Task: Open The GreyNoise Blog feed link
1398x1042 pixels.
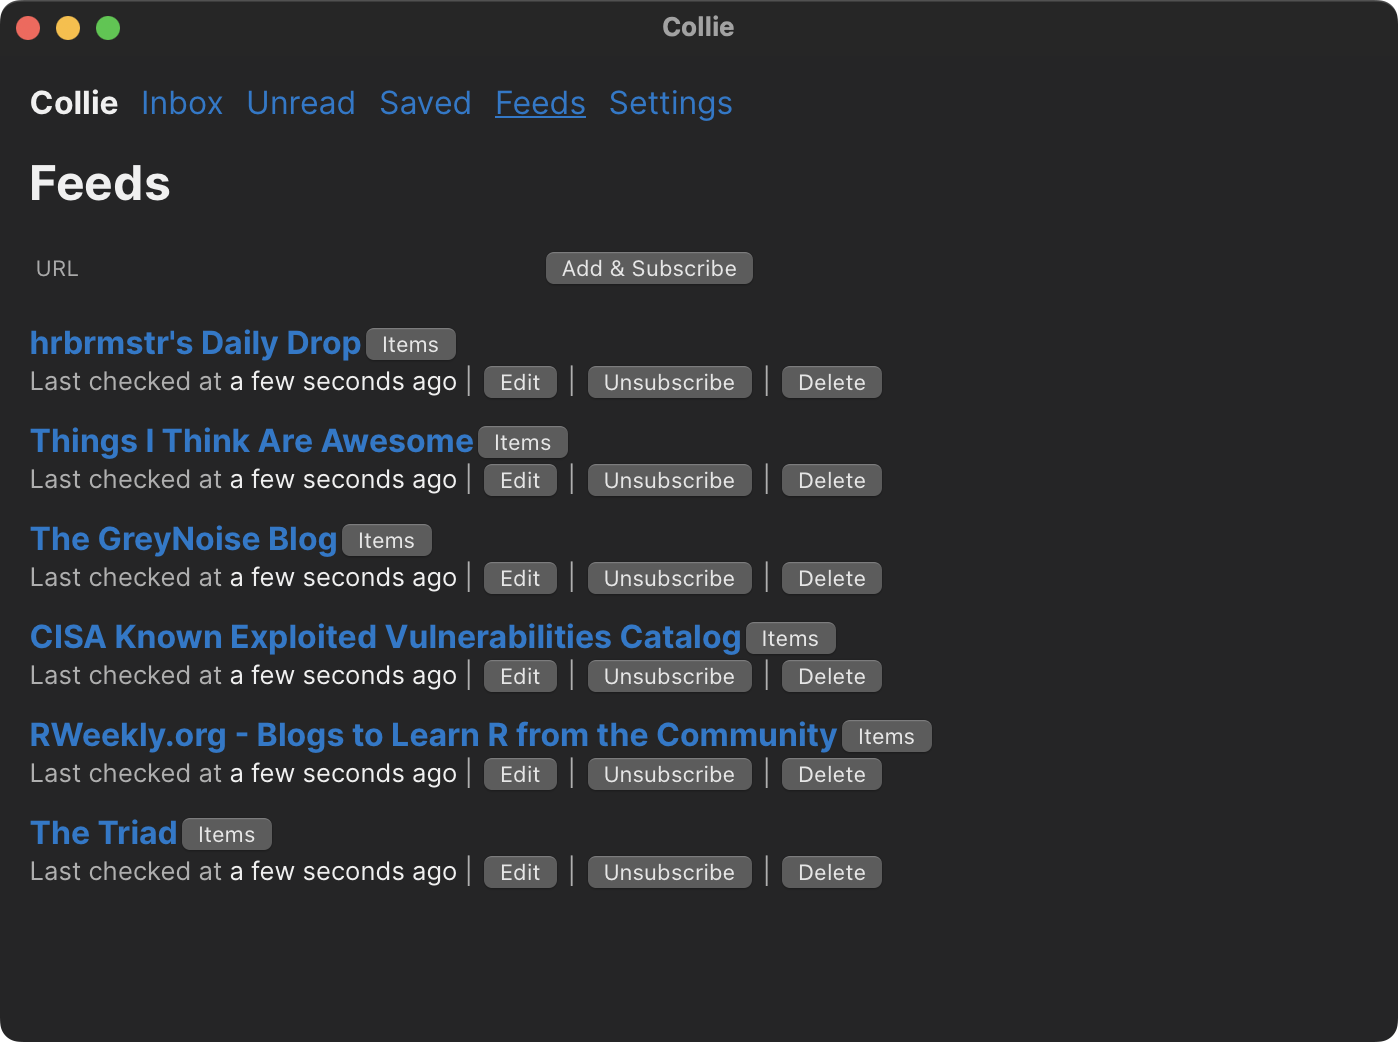Action: coord(183,539)
